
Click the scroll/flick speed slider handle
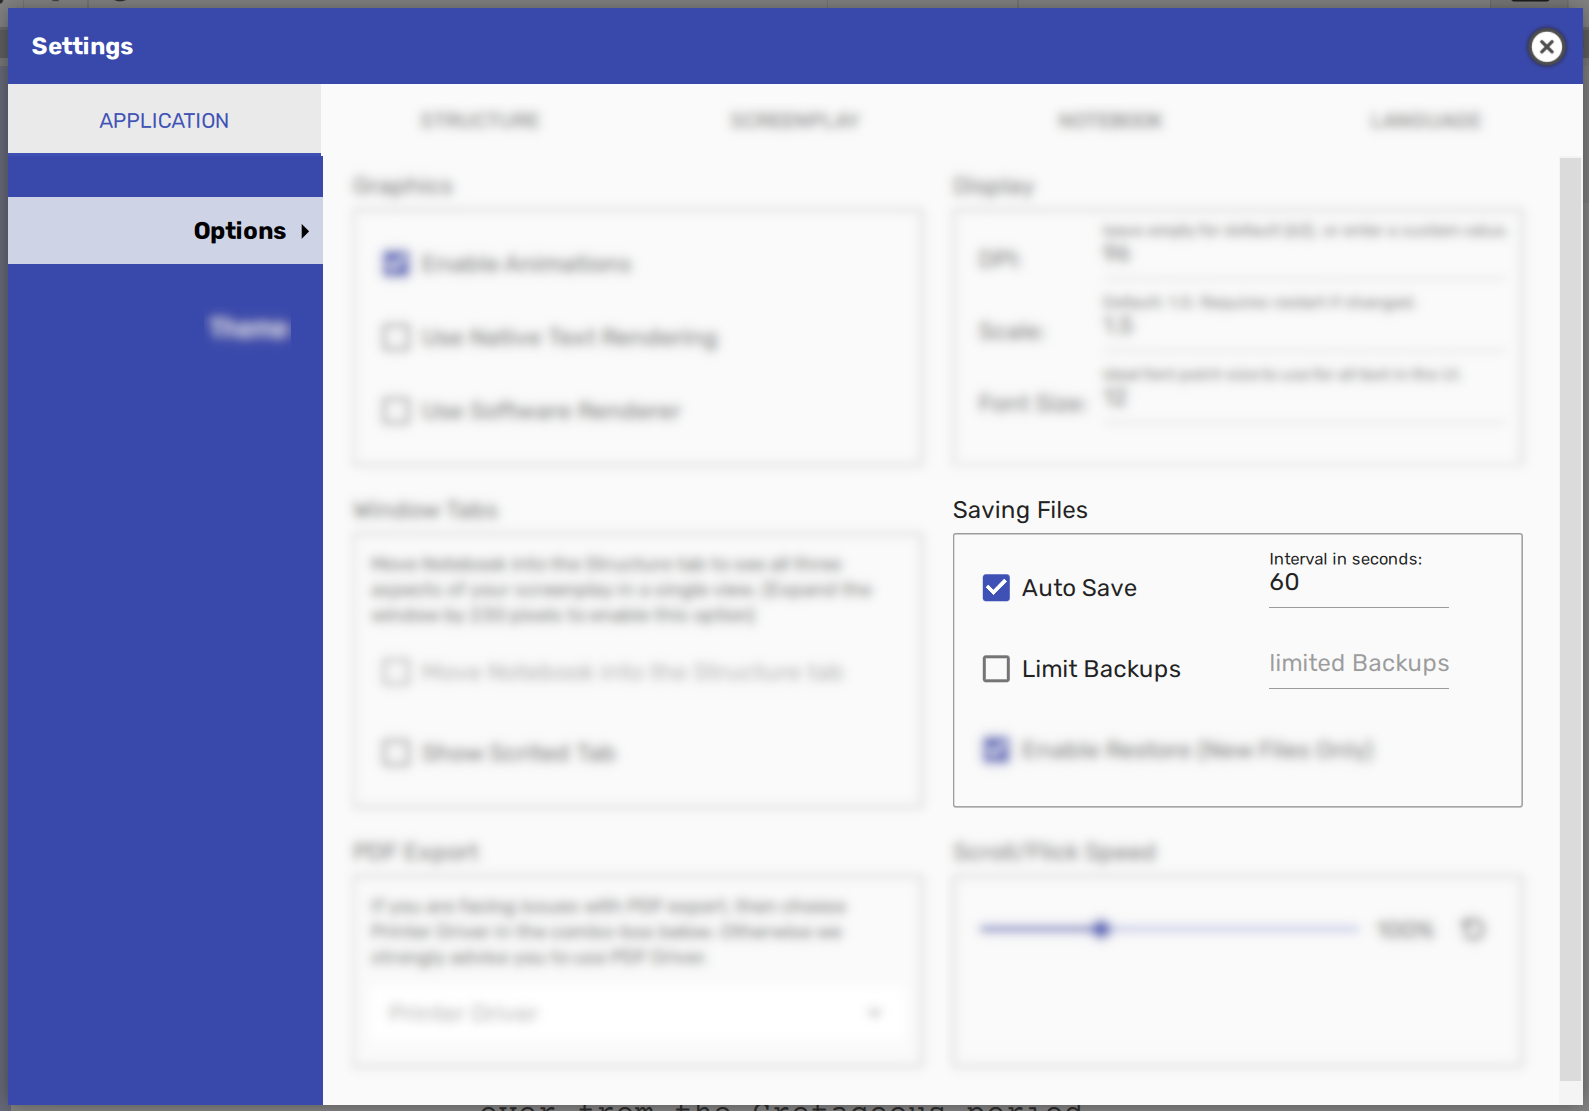[1101, 929]
